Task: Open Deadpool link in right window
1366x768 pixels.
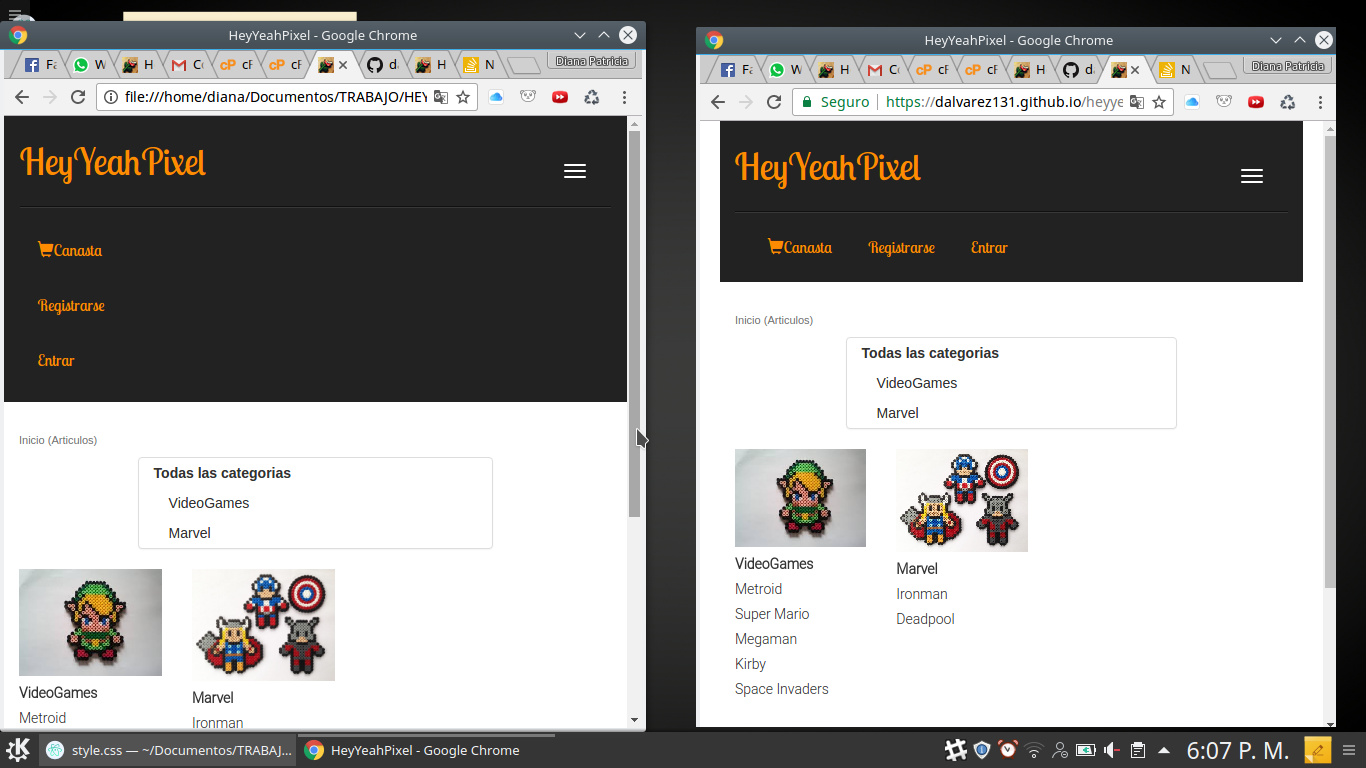Action: tap(926, 619)
